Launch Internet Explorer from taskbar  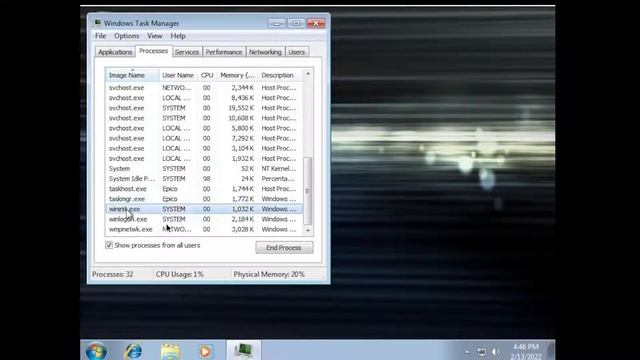tap(133, 351)
